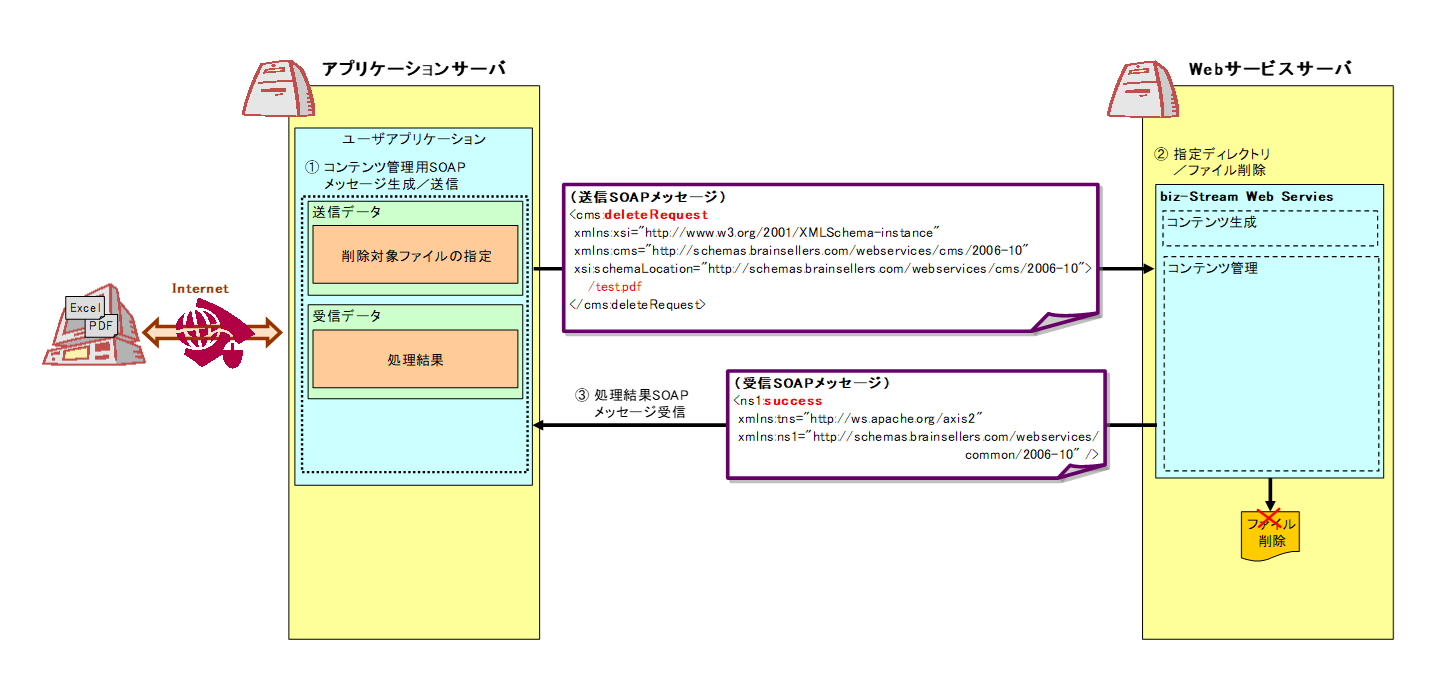Click the ユーザアプリケーション label
This screenshot has width=1435, height=690.
pyautogui.click(x=414, y=139)
